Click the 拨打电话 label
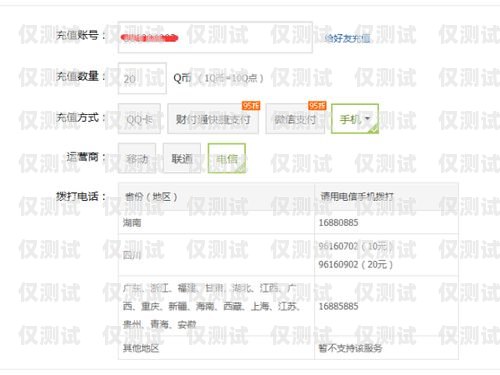500x375 pixels. [80, 196]
